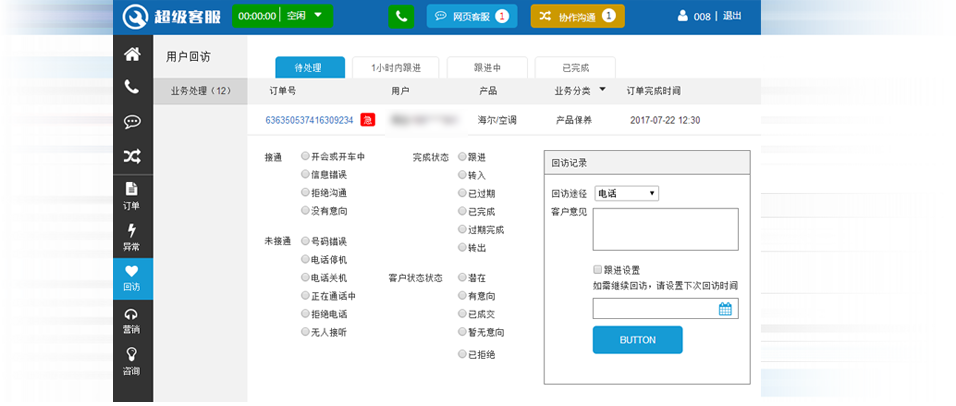
Task: Select the 开会或开车中 radio option
Action: click(x=304, y=157)
